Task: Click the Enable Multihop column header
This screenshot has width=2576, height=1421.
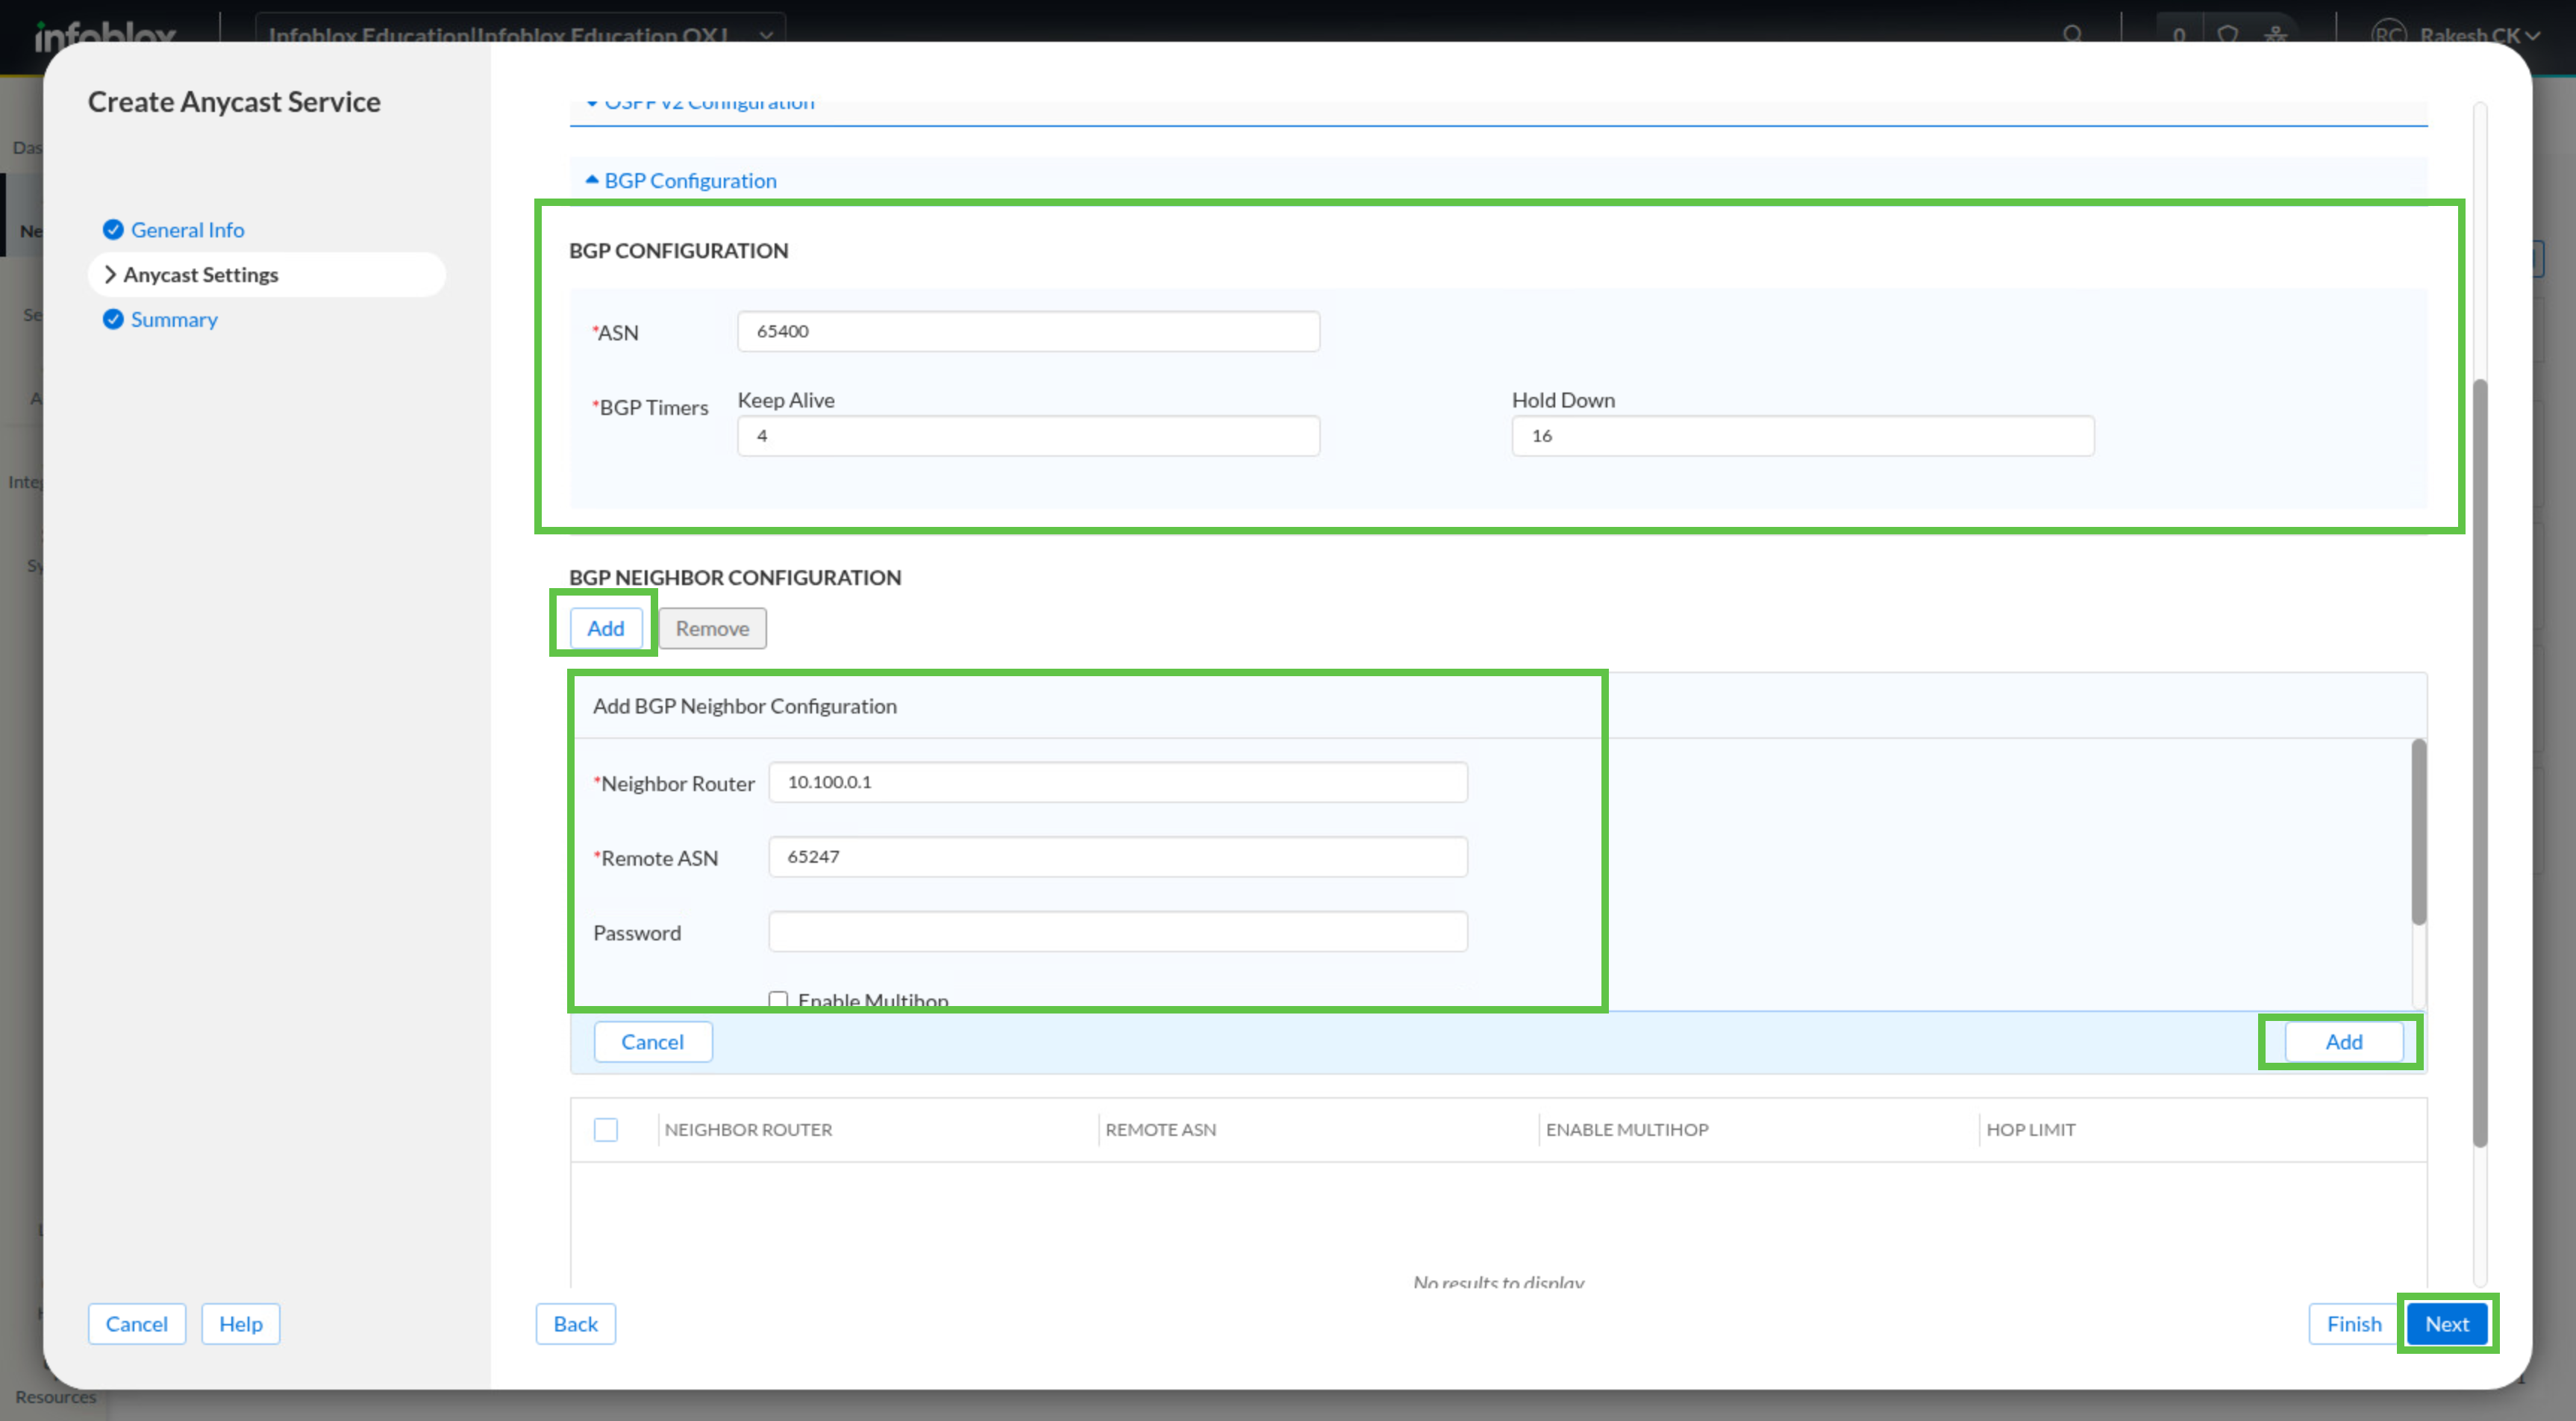Action: click(x=1627, y=1130)
